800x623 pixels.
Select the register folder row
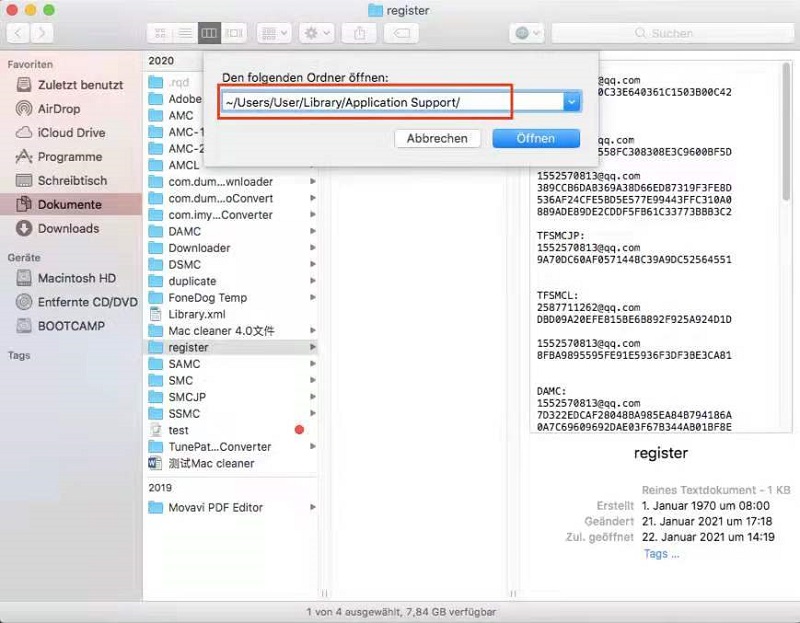tap(232, 347)
